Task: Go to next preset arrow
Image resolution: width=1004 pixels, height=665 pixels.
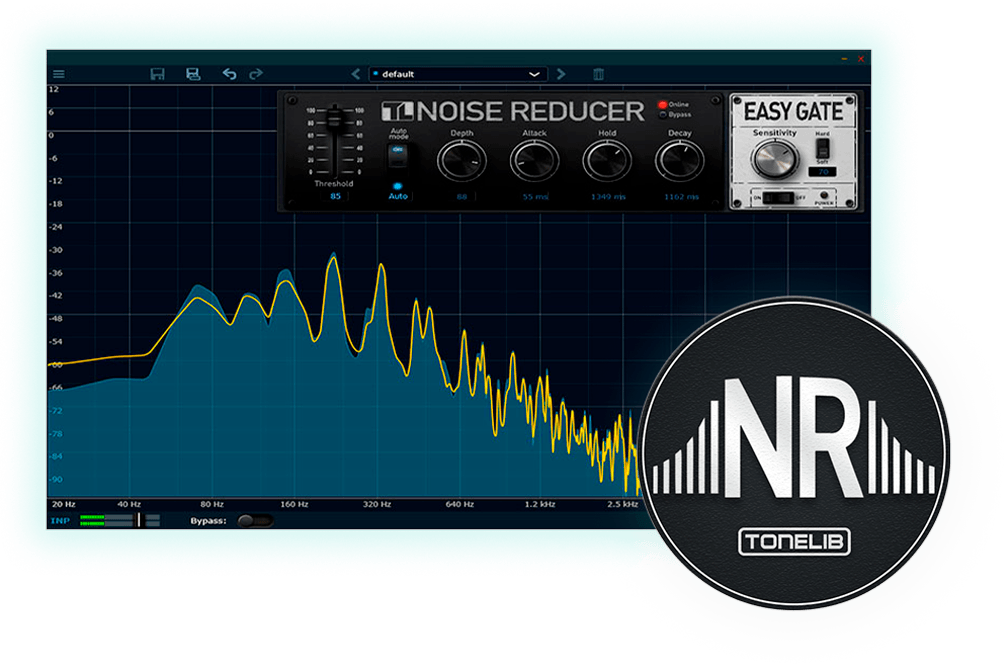Action: [x=561, y=74]
